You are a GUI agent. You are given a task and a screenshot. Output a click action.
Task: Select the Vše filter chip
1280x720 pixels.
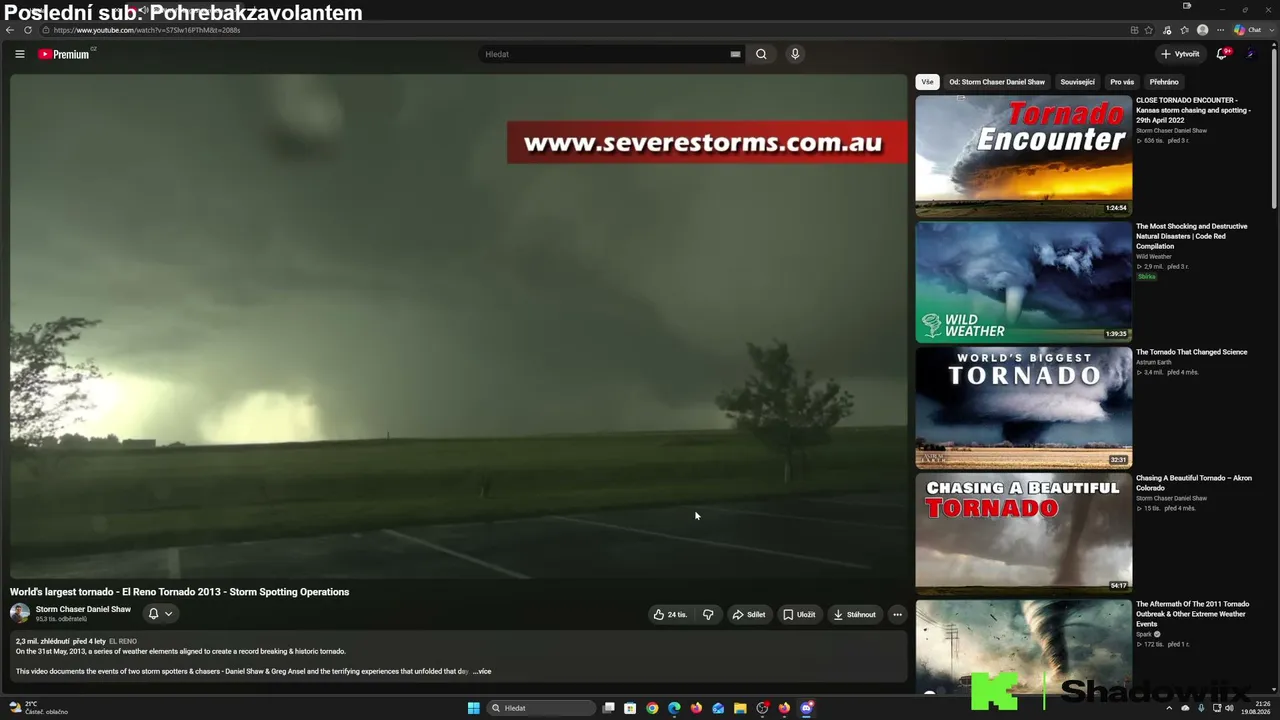(x=927, y=82)
